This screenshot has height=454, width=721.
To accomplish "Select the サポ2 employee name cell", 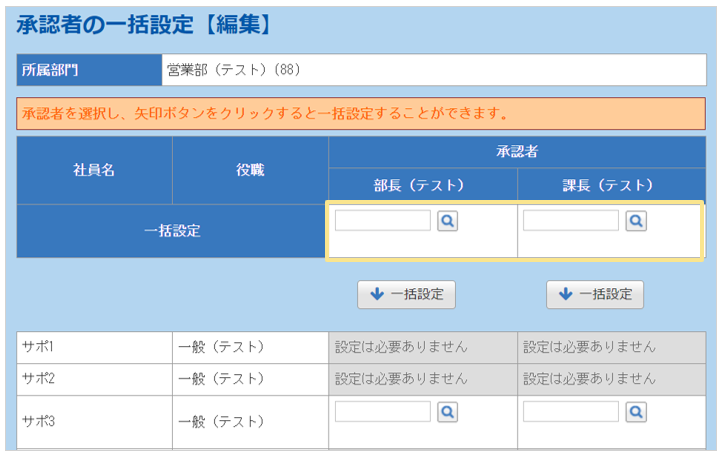I will coord(94,379).
